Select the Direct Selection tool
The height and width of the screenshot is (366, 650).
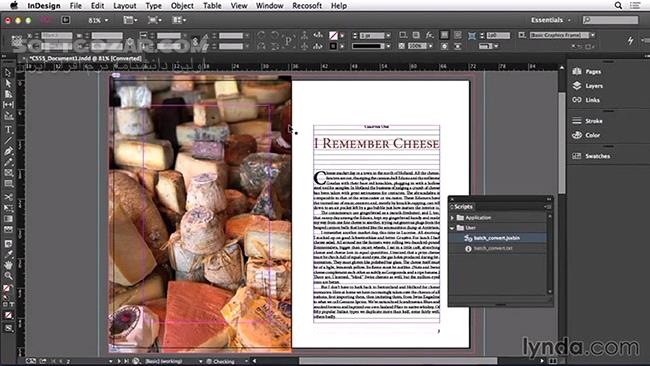pos(8,83)
